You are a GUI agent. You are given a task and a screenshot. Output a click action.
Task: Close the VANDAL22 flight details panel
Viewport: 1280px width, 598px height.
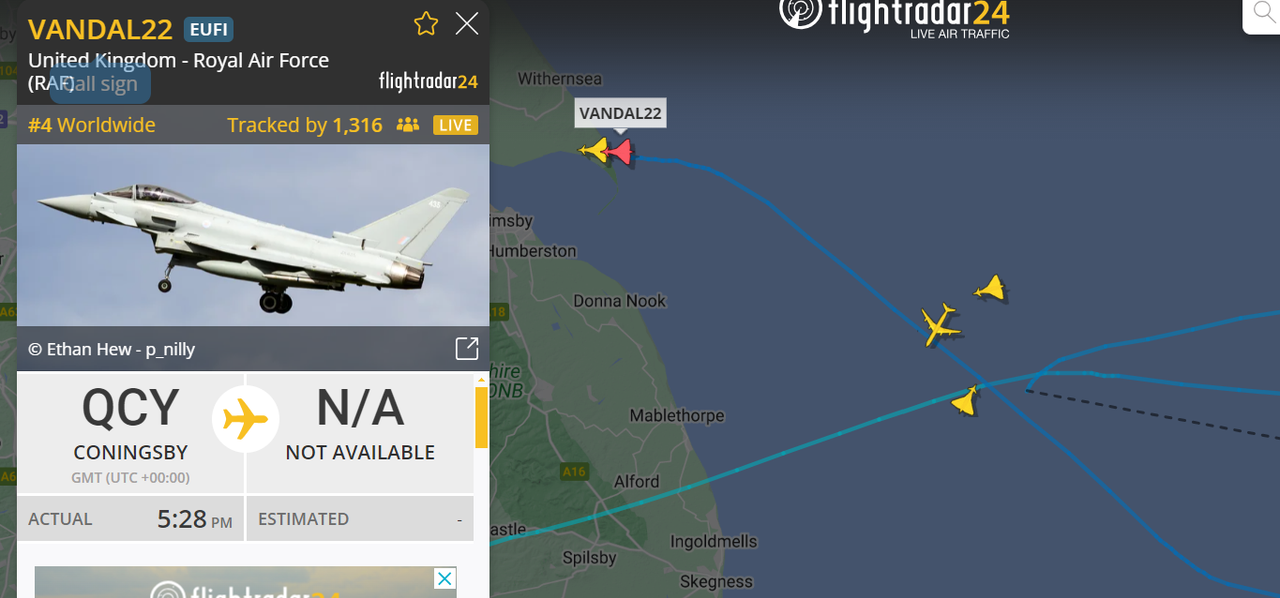[467, 24]
